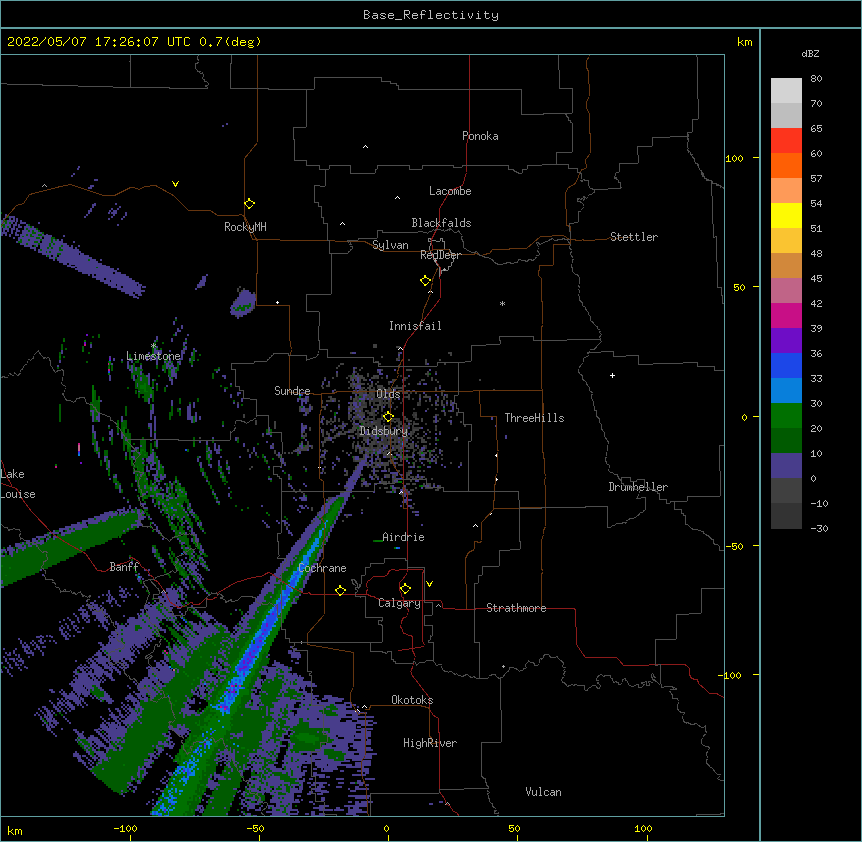Viewport: 862px width, 842px height.
Task: Click the RedDeer city label
Action: [x=440, y=255]
